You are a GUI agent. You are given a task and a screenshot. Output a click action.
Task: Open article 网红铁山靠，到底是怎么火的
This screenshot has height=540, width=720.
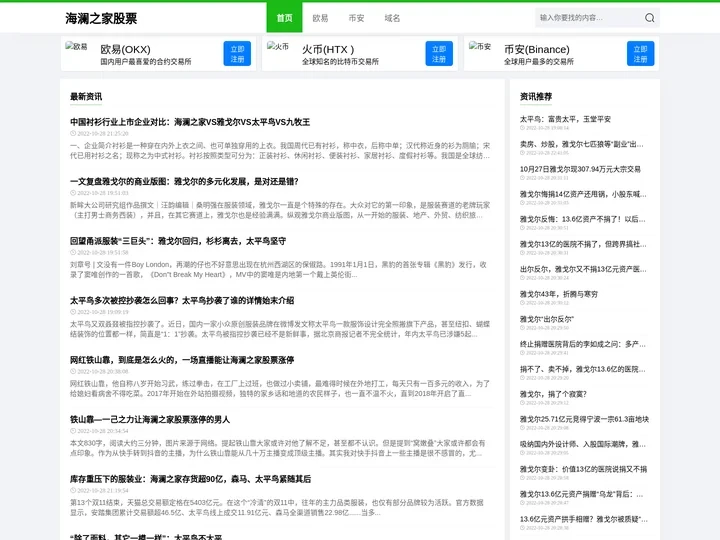182,360
